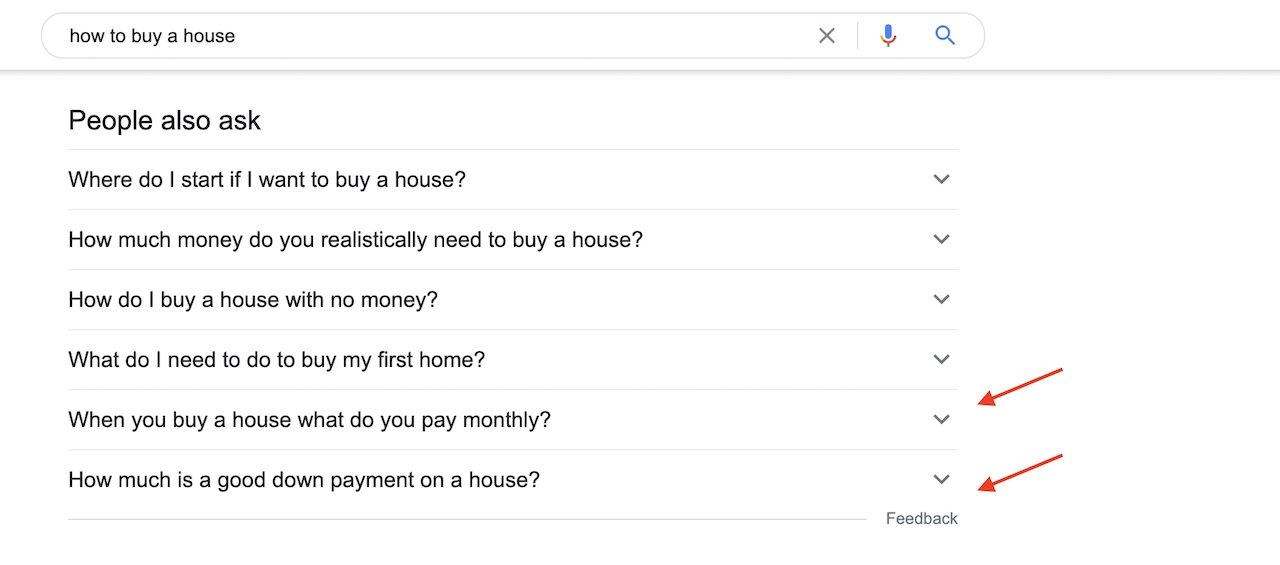Viewport: 1280px width, 565px height.
Task: Click the 'When you buy a house what do you pay monthly?' text
Action: [309, 420]
